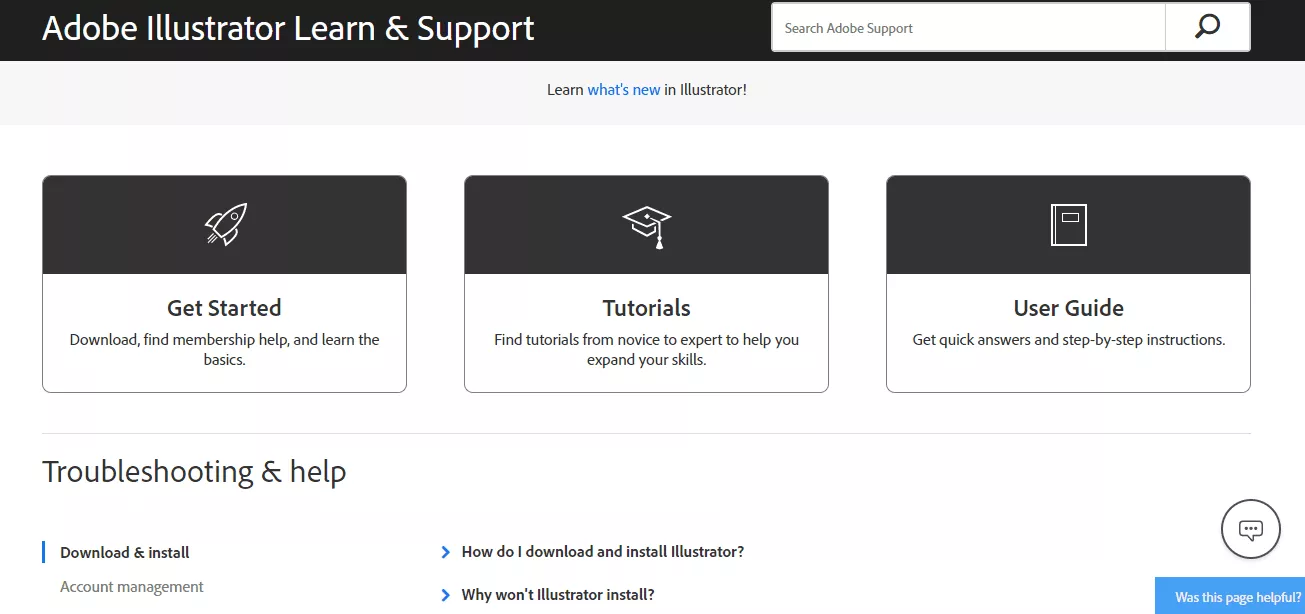Click the Troubleshooting & help heading
The width and height of the screenshot is (1305, 614).
194,471
